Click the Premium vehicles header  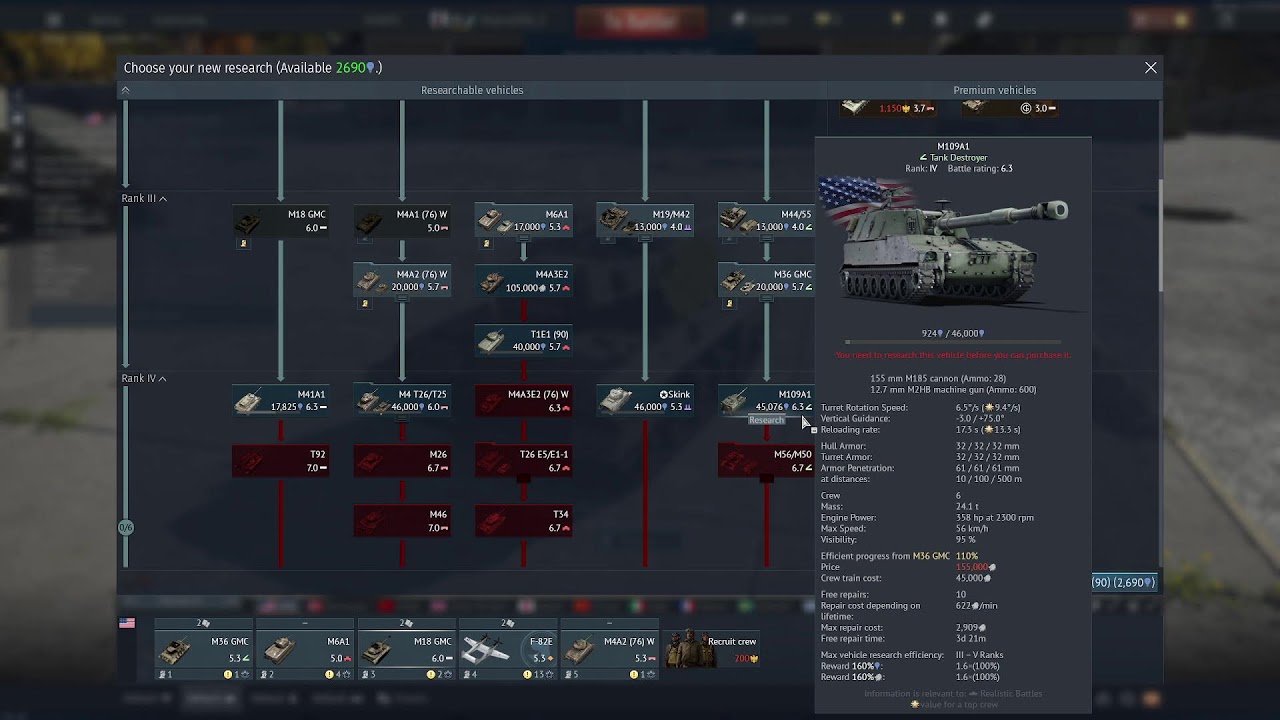[x=994, y=90]
